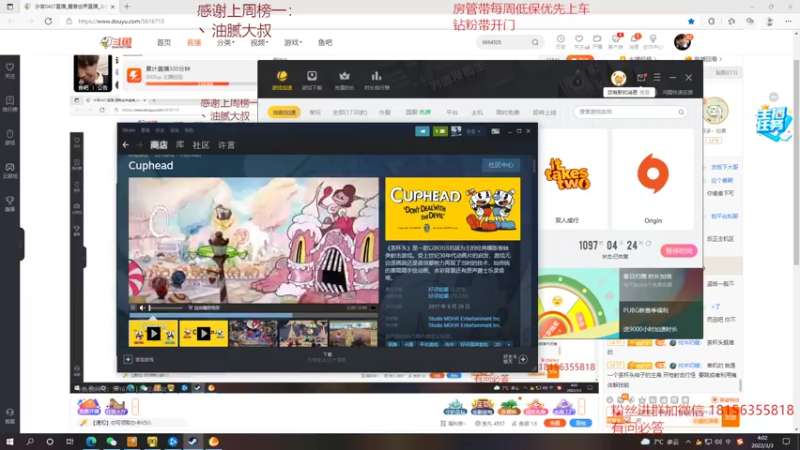Expand the Douyu 游戏 dropdown
800x450 pixels.
[x=292, y=42]
